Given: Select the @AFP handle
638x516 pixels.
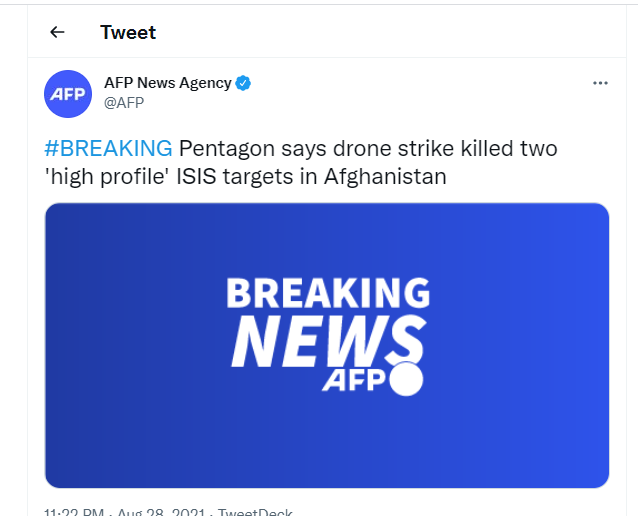Looking at the screenshot, I should click(124, 103).
